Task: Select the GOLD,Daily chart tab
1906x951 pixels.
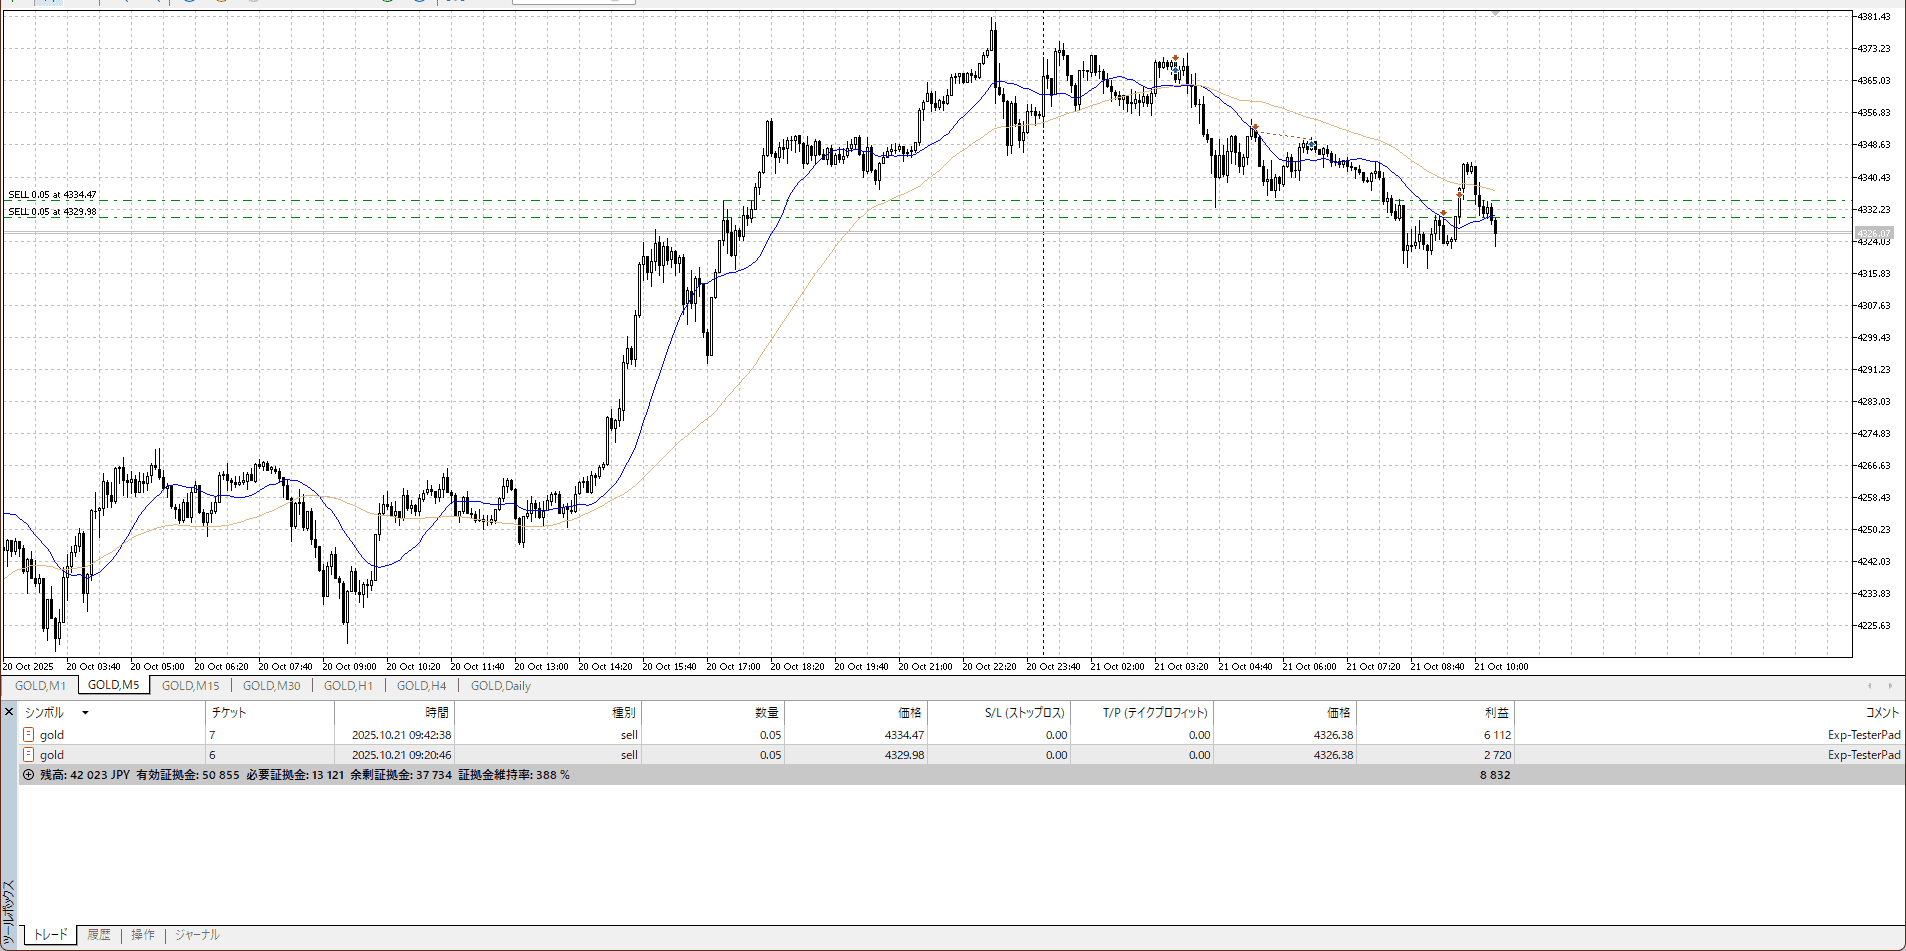Action: pos(500,686)
